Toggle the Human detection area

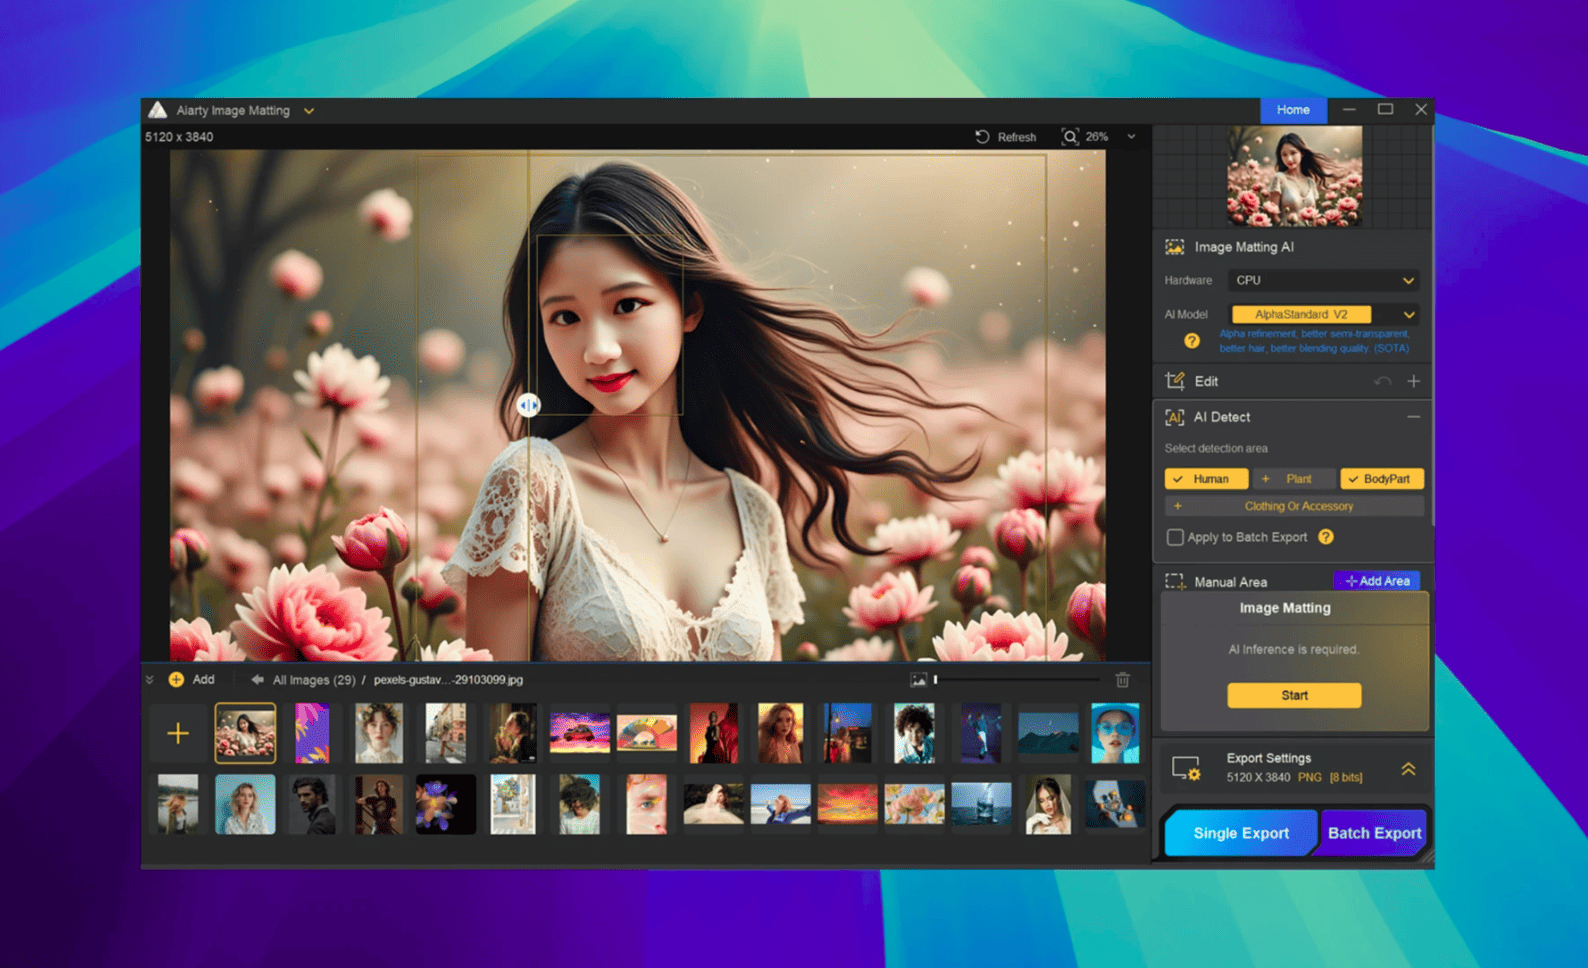pyautogui.click(x=1206, y=479)
